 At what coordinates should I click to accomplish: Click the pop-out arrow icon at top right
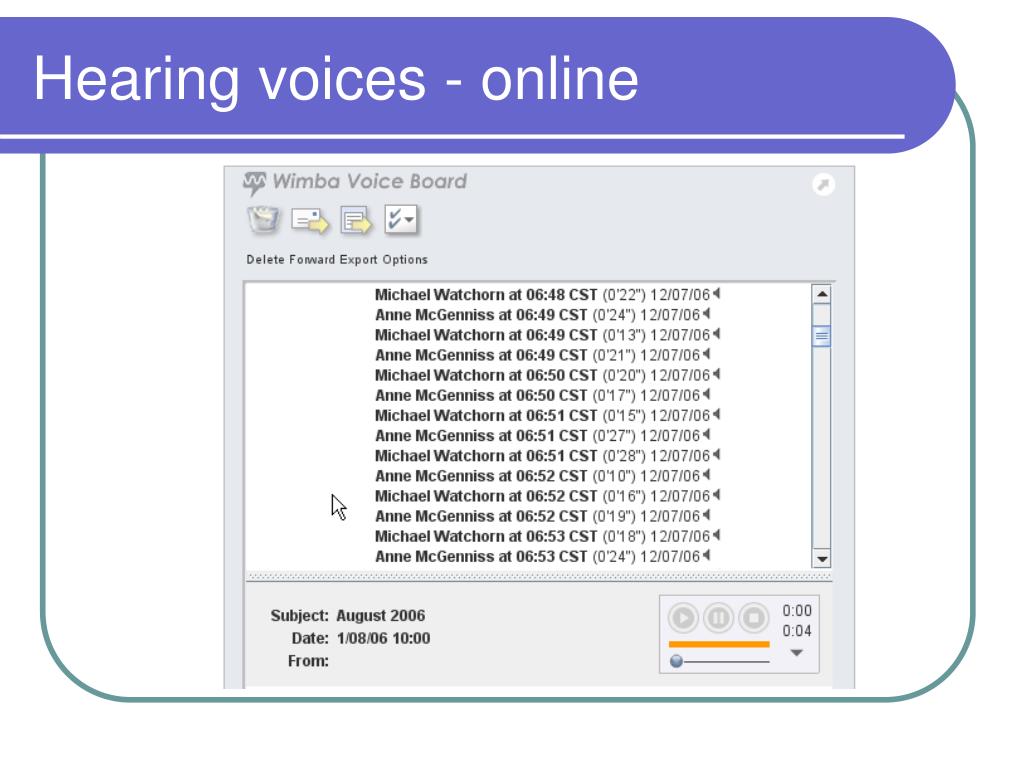(x=824, y=185)
